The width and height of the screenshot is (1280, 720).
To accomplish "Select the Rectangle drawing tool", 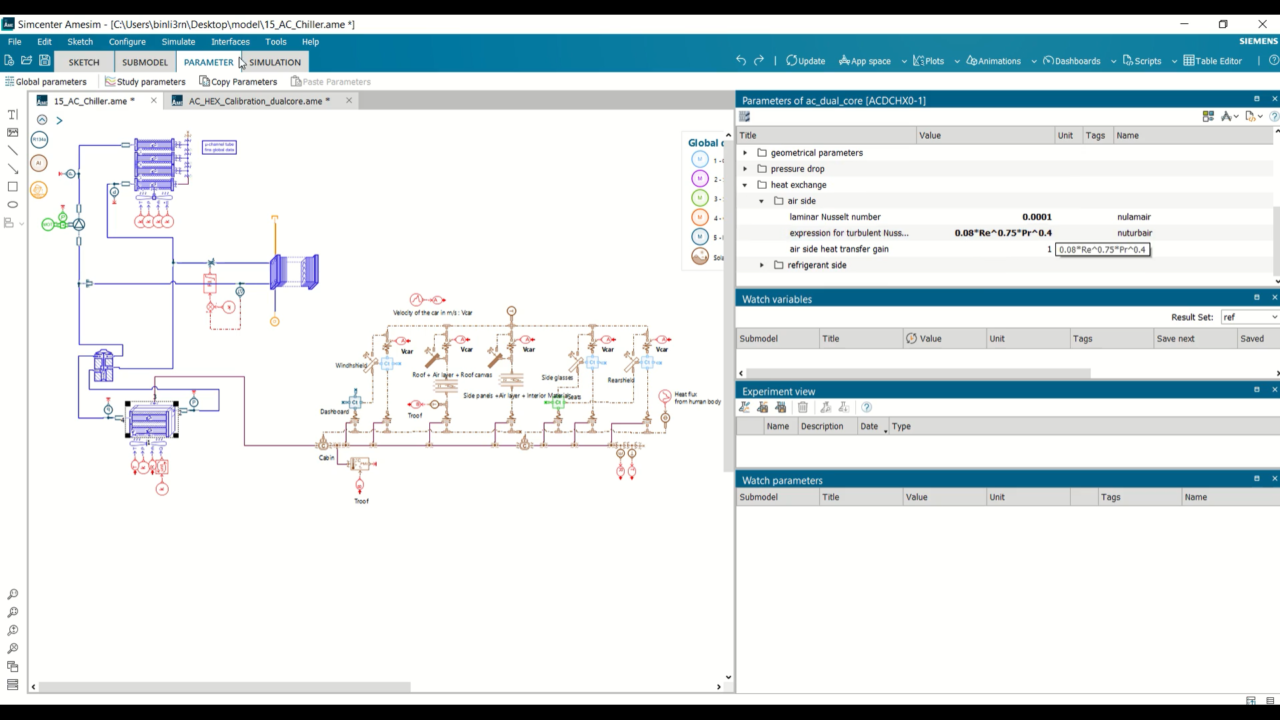I will (x=13, y=187).
